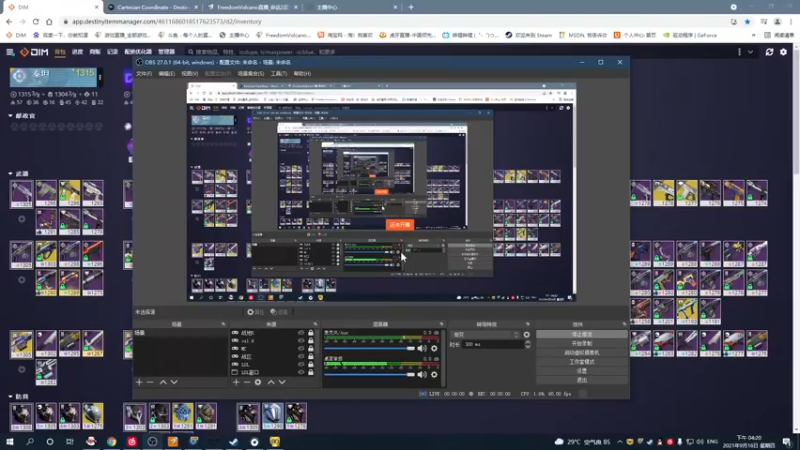Bookmark this page with the star
This screenshot has height=450, width=800.
tap(747, 21)
